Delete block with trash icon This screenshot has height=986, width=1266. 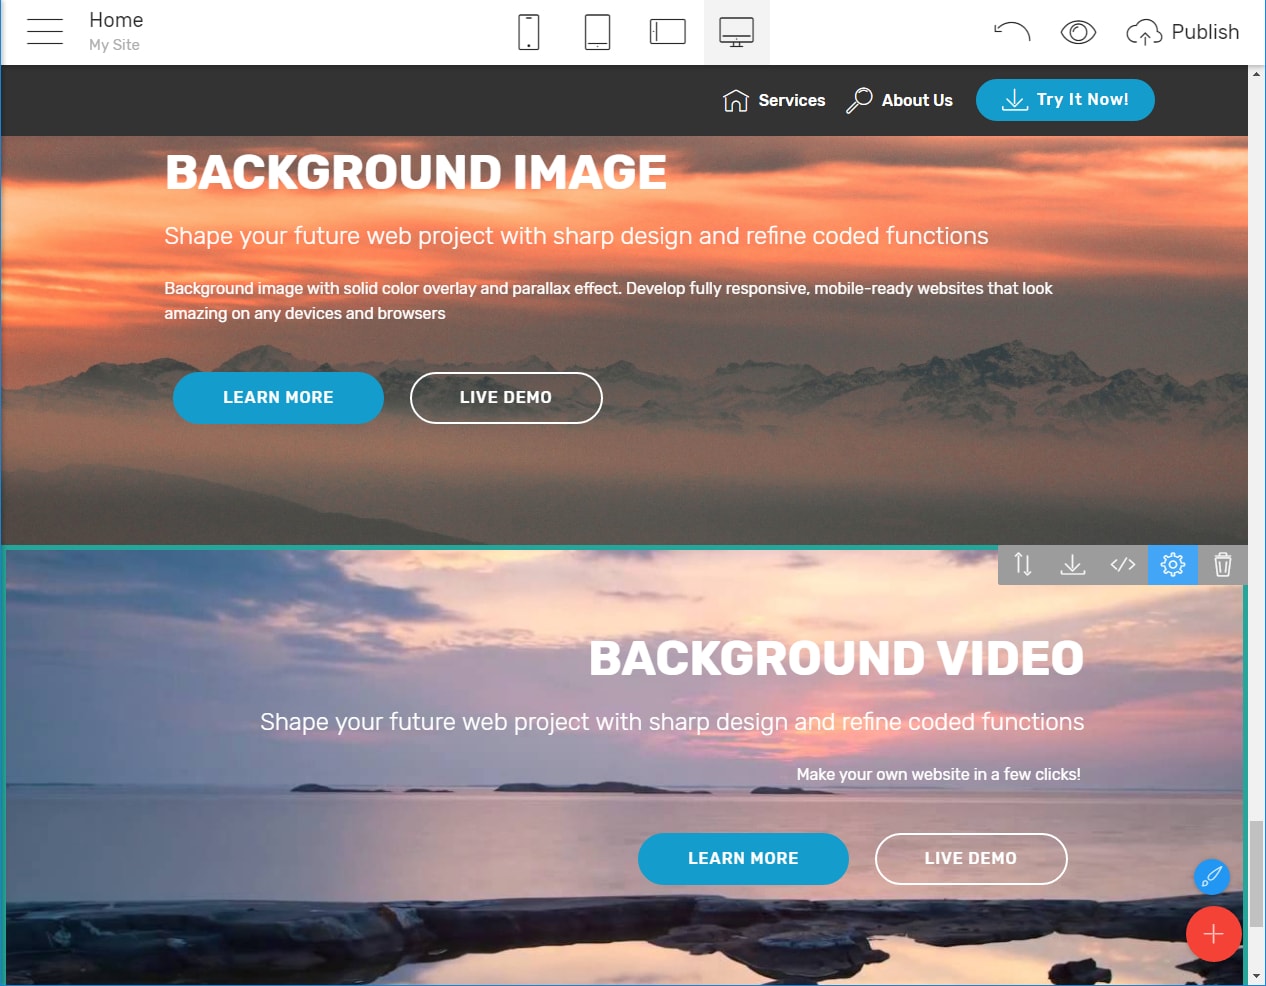click(1223, 565)
